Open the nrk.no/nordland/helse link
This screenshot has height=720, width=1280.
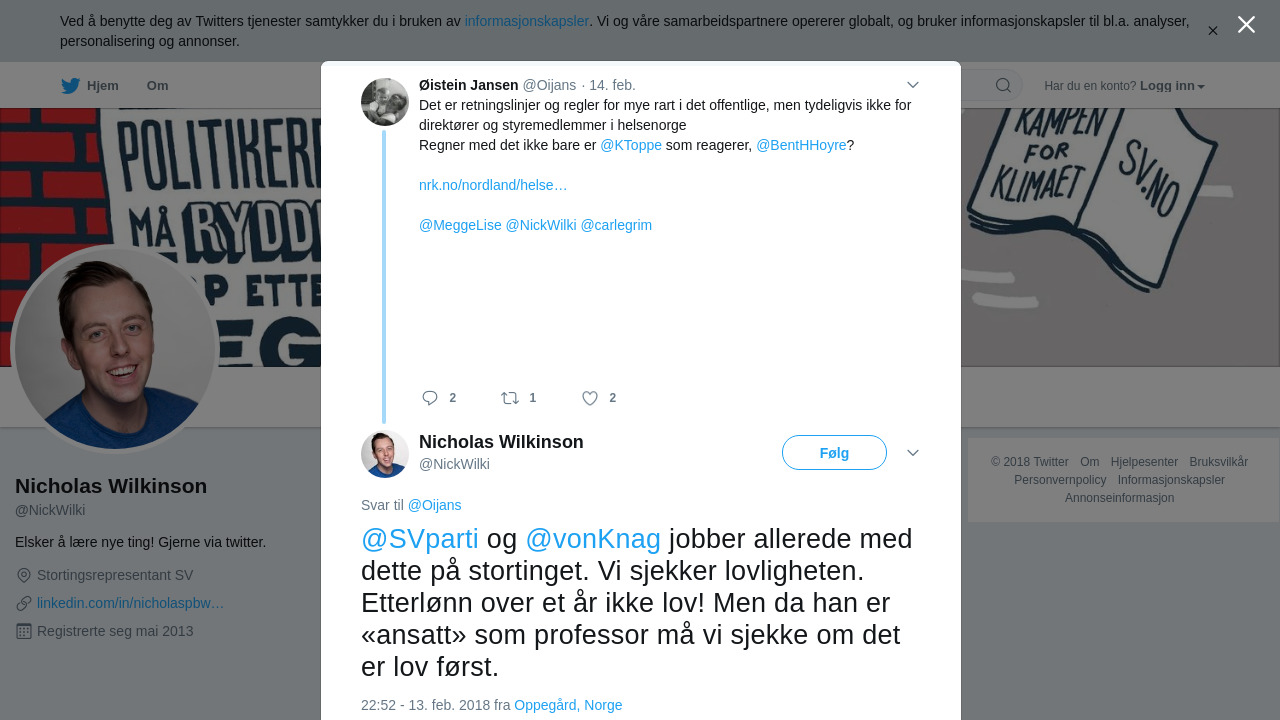click(493, 185)
